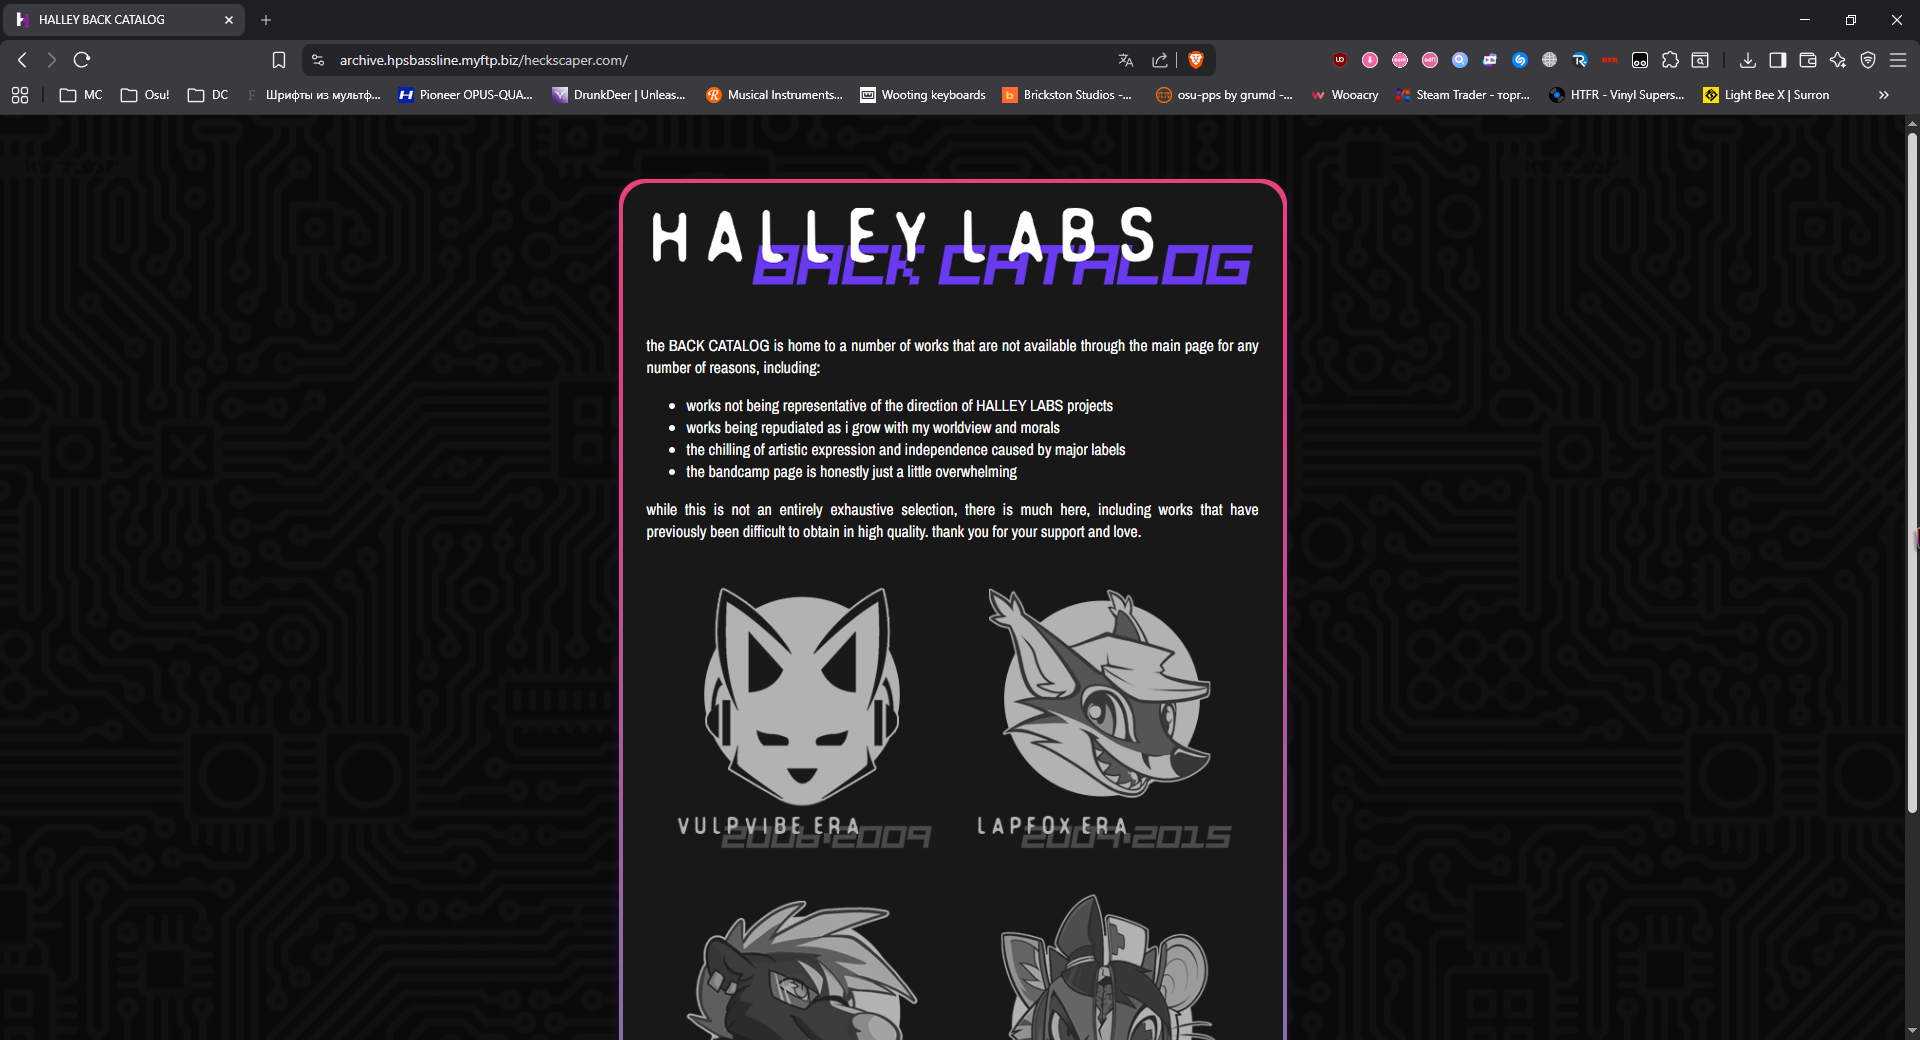Open the Extensions puzzle-piece menu
Image resolution: width=1920 pixels, height=1040 pixels.
point(1670,60)
